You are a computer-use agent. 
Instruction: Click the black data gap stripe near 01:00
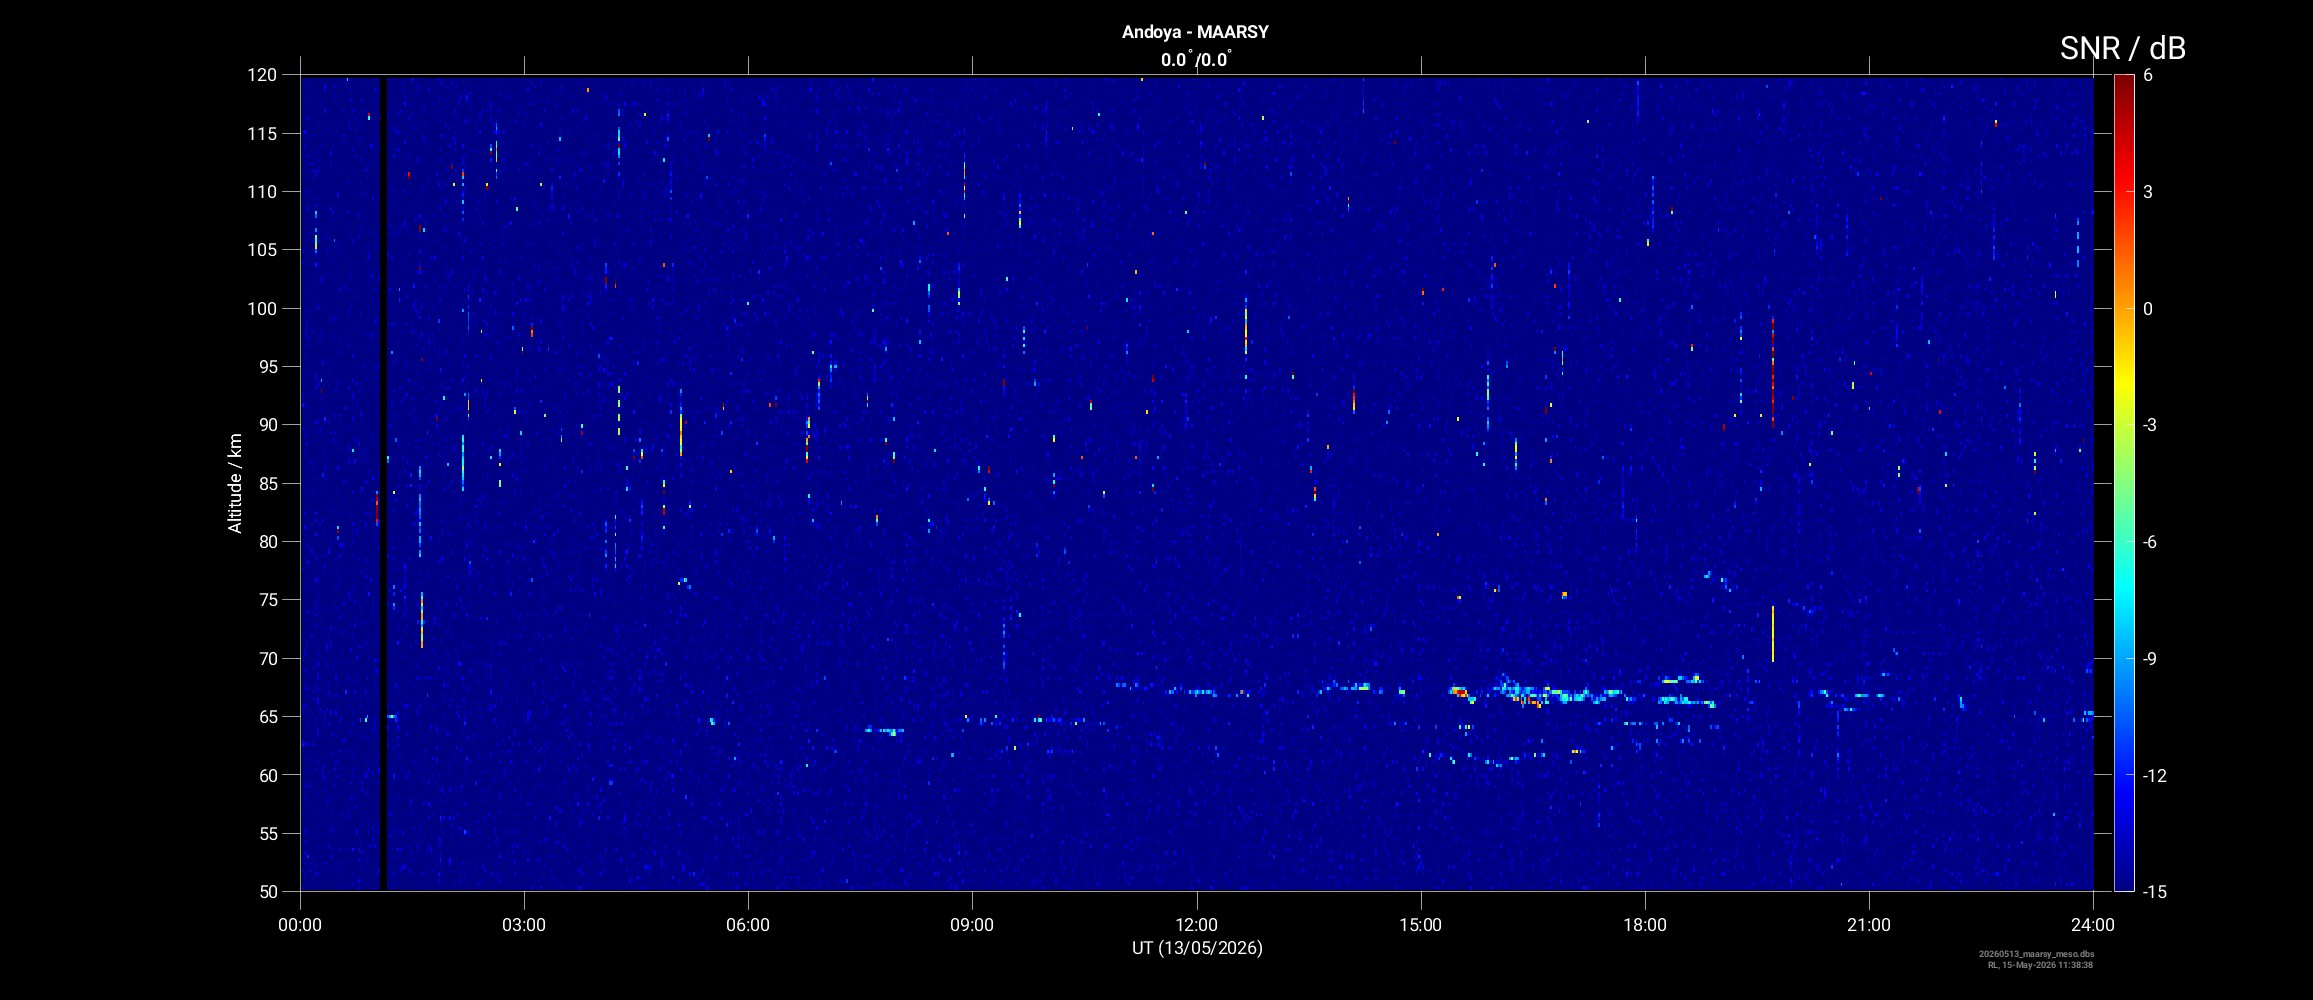(x=382, y=483)
